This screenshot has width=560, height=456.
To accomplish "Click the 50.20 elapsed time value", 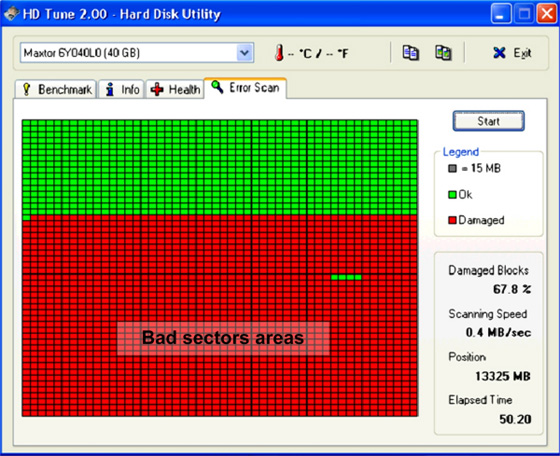I will (515, 419).
